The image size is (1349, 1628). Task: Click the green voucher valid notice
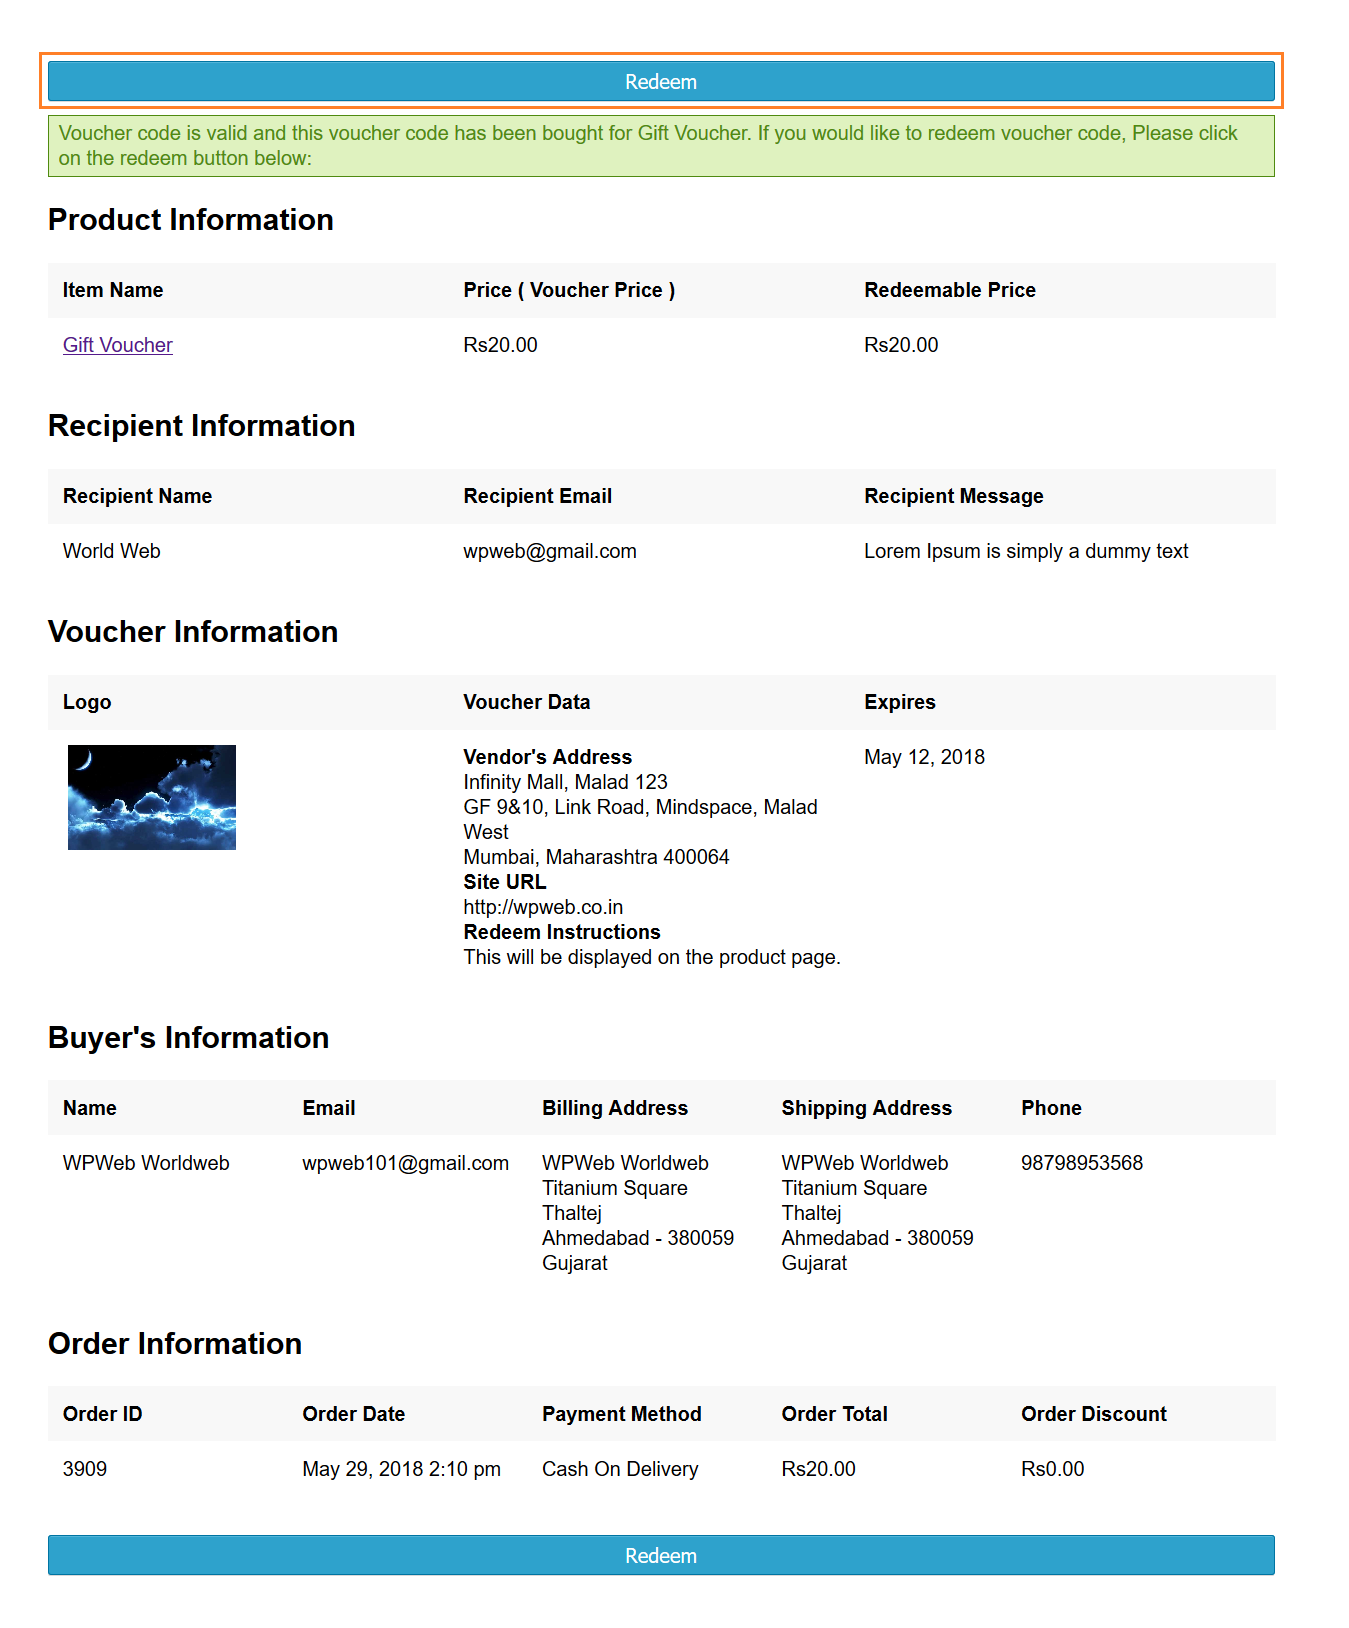tap(661, 146)
